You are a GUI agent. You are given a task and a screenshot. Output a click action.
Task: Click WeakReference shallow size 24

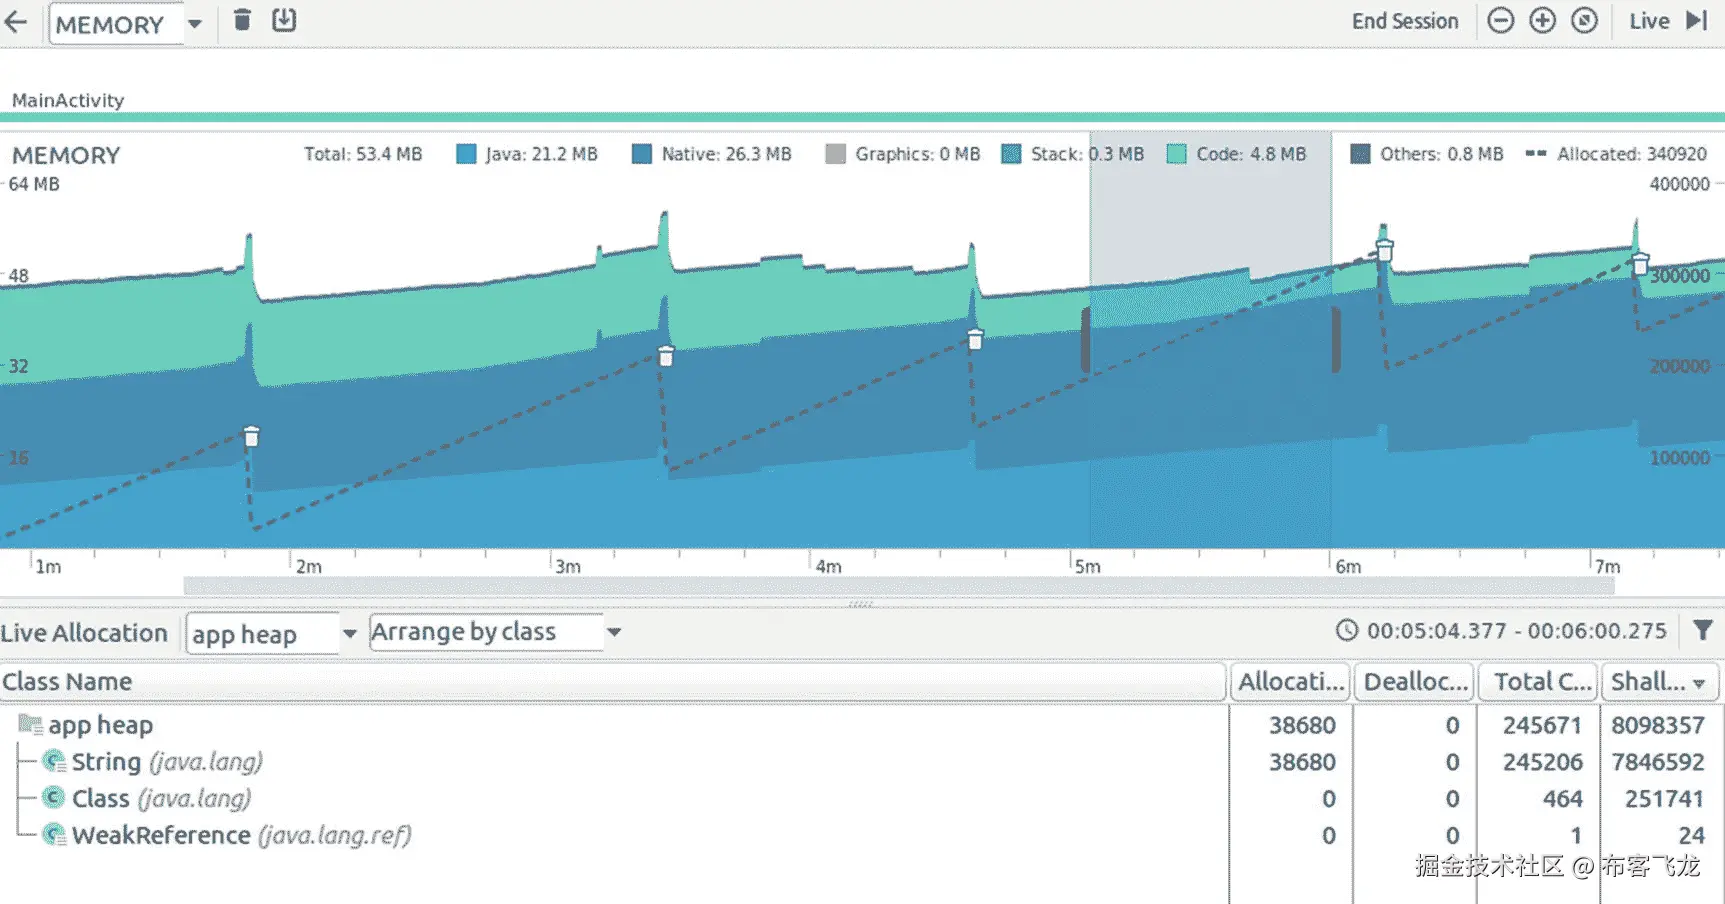click(x=1691, y=835)
